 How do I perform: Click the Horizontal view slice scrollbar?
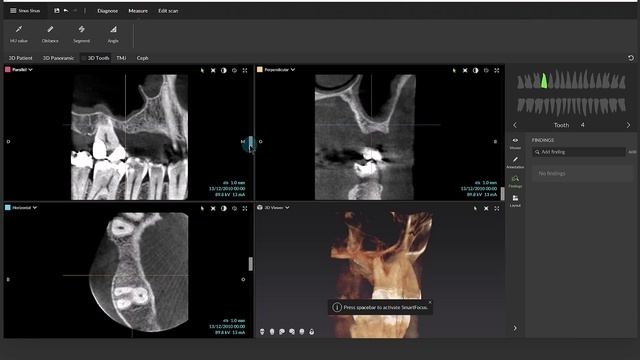click(x=251, y=264)
